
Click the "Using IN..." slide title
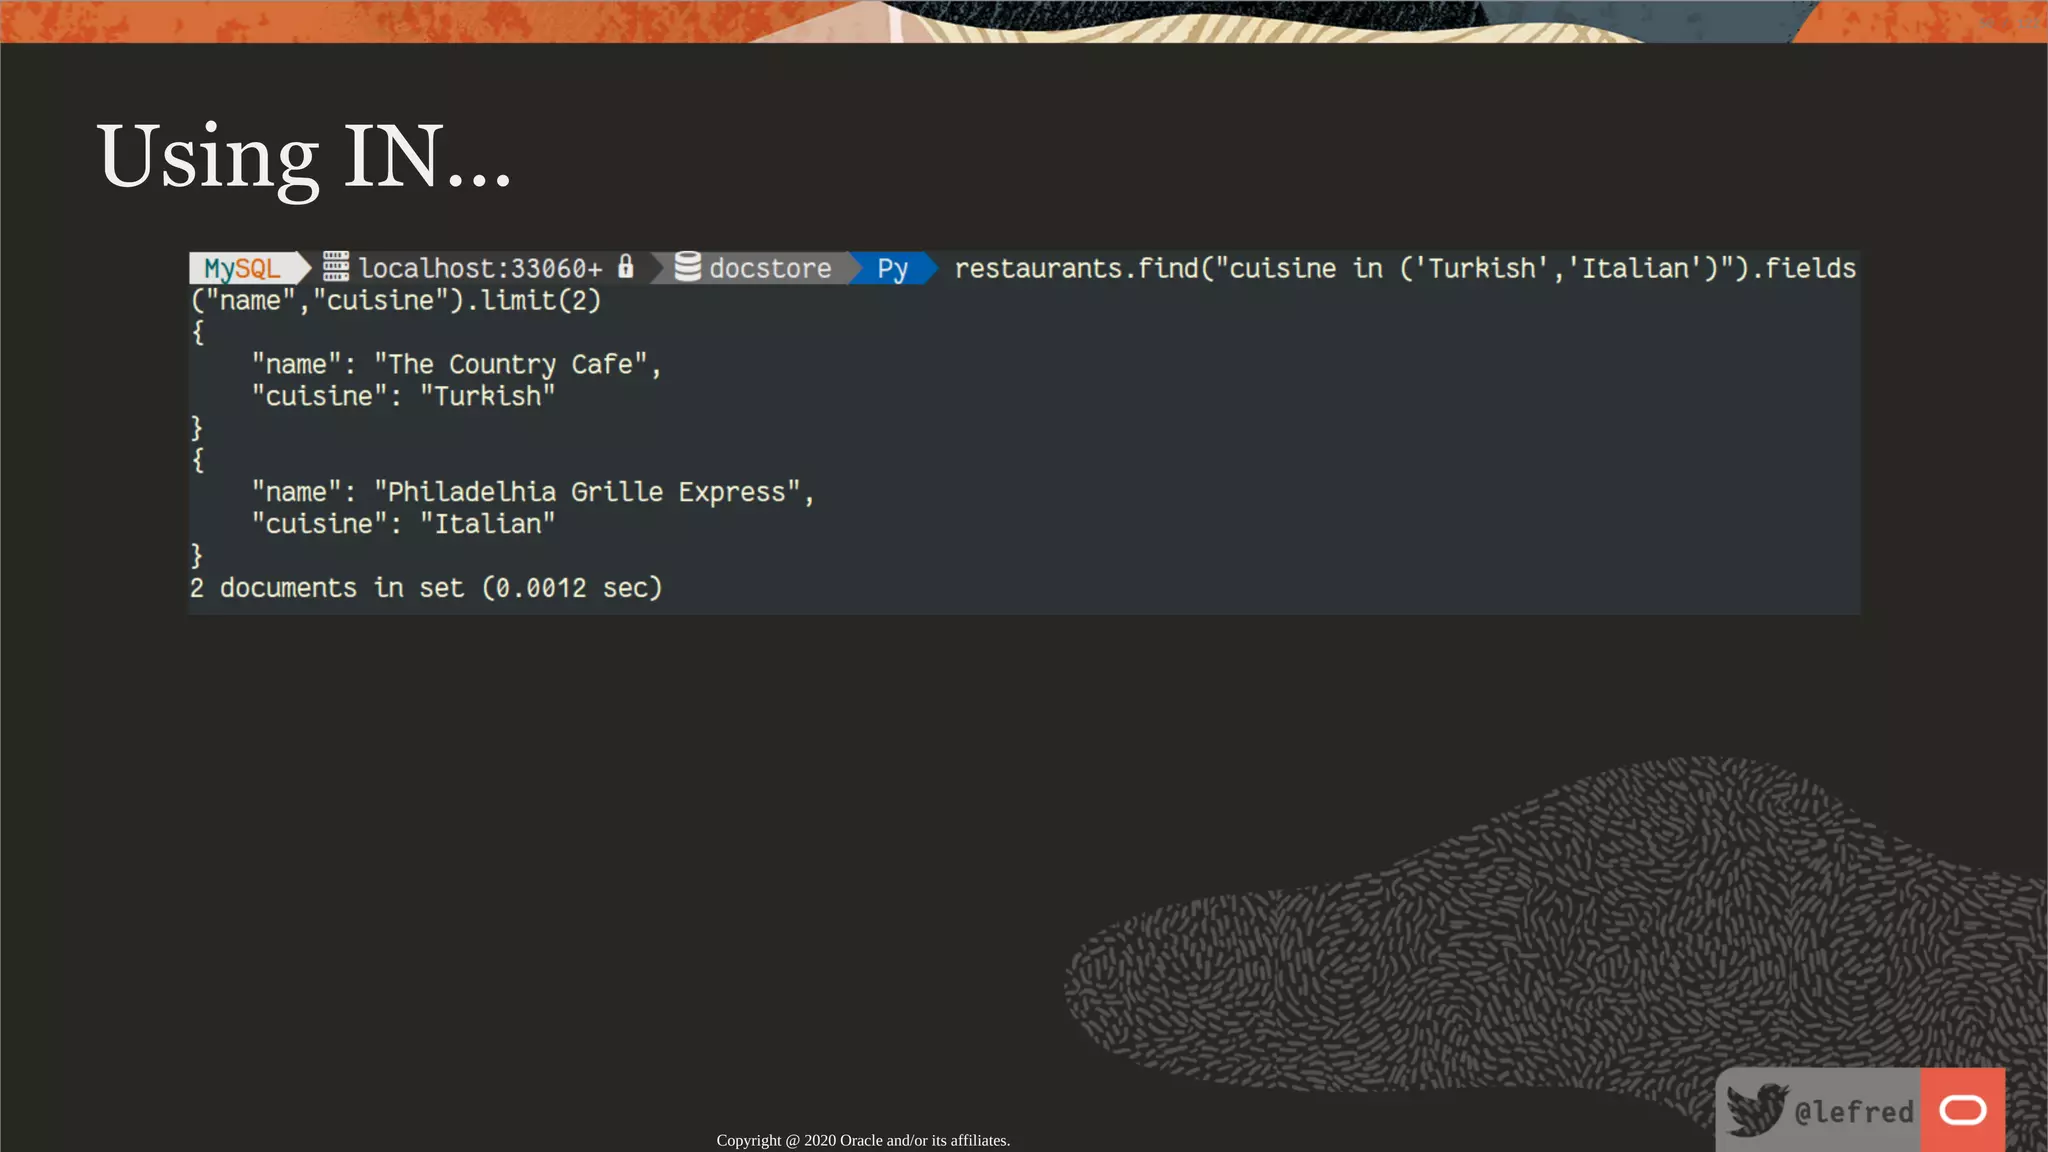[x=304, y=156]
